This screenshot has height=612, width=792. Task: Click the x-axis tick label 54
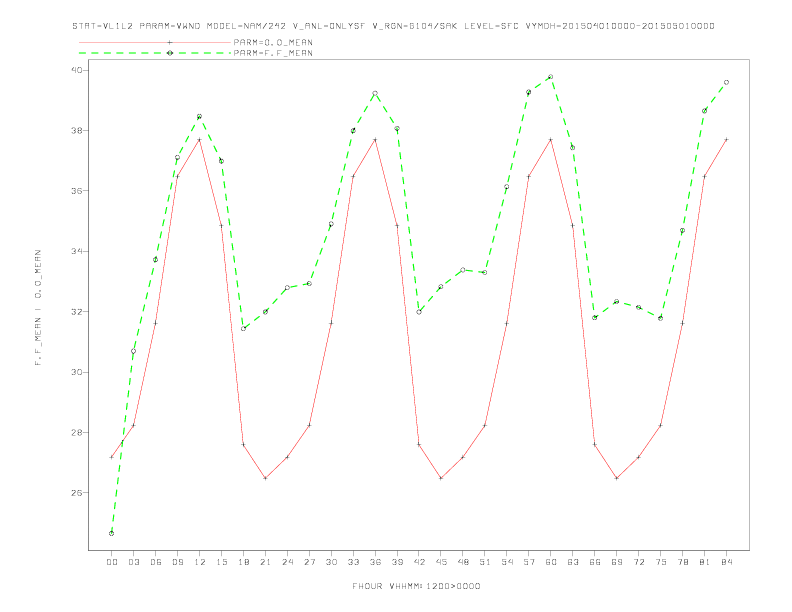(x=507, y=562)
